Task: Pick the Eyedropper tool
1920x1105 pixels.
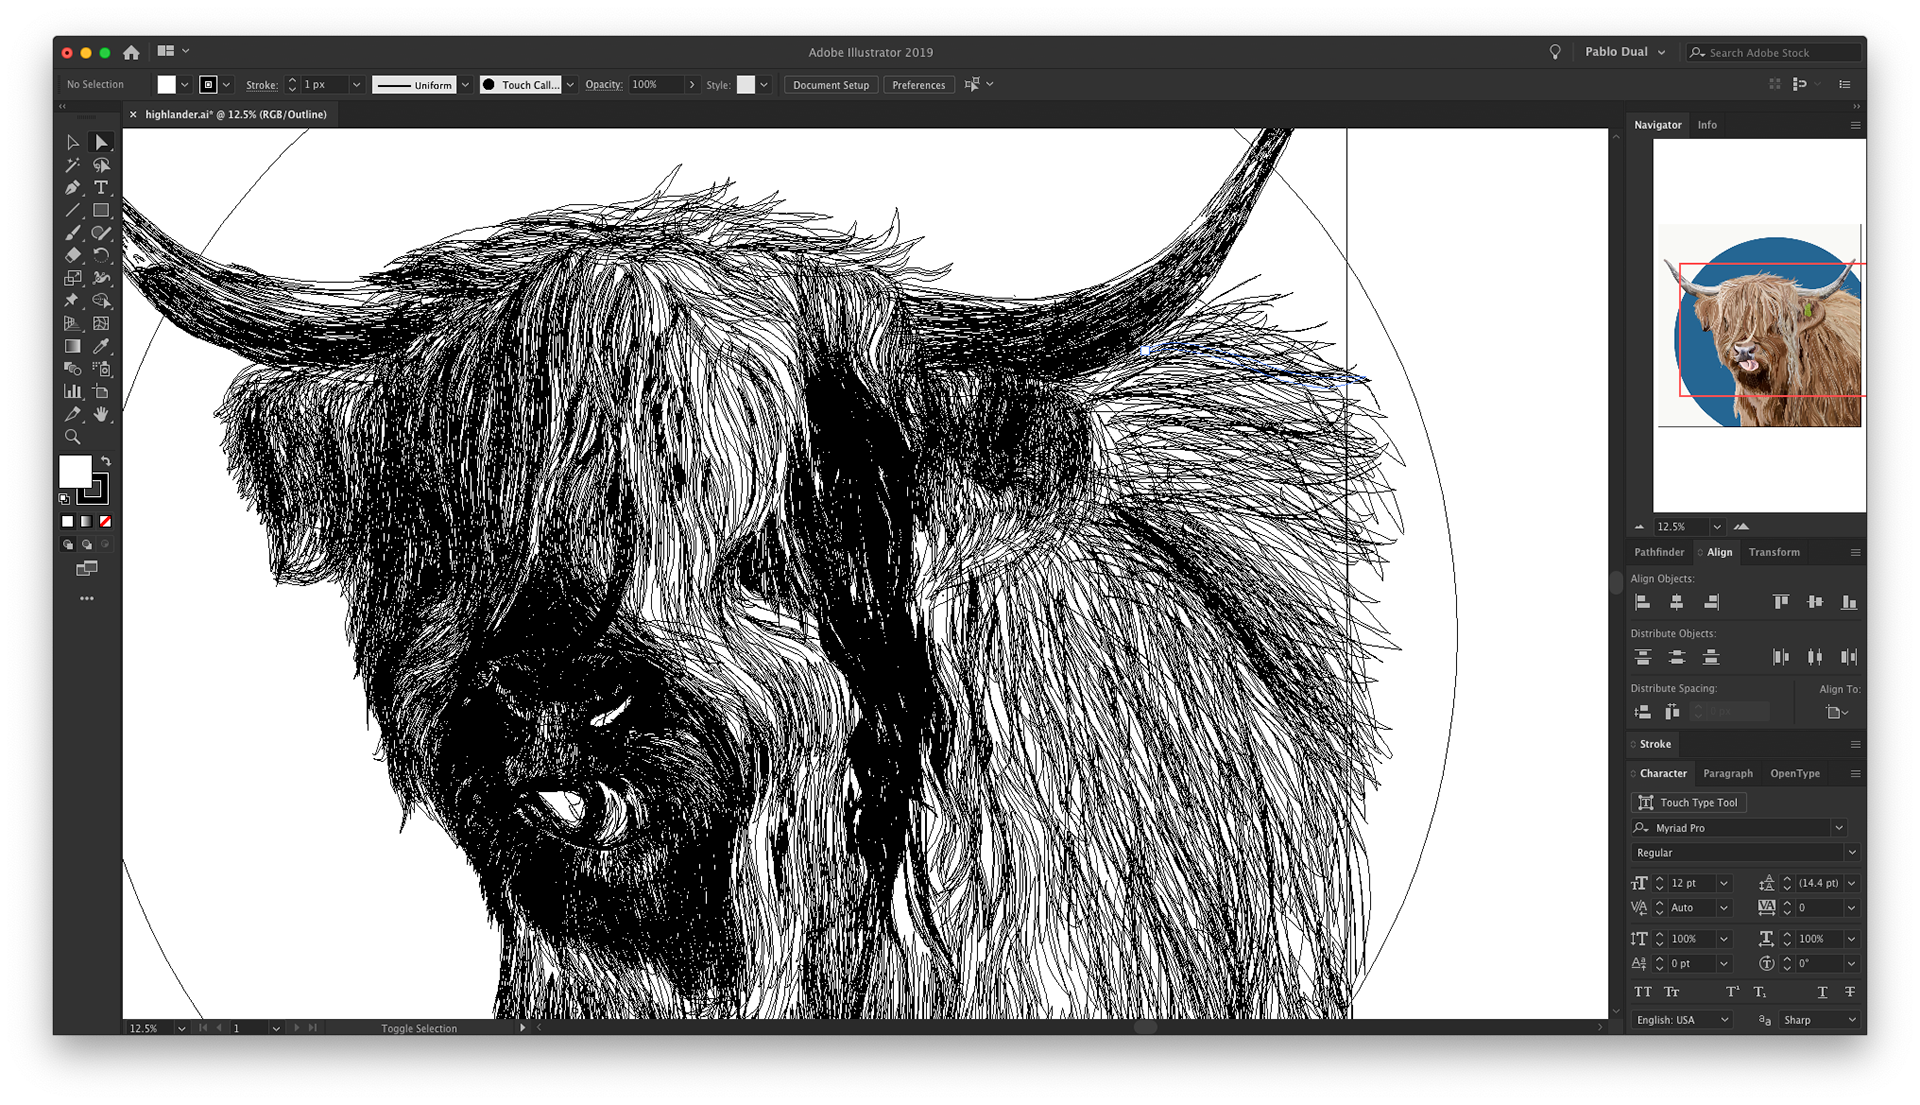Action: point(101,346)
